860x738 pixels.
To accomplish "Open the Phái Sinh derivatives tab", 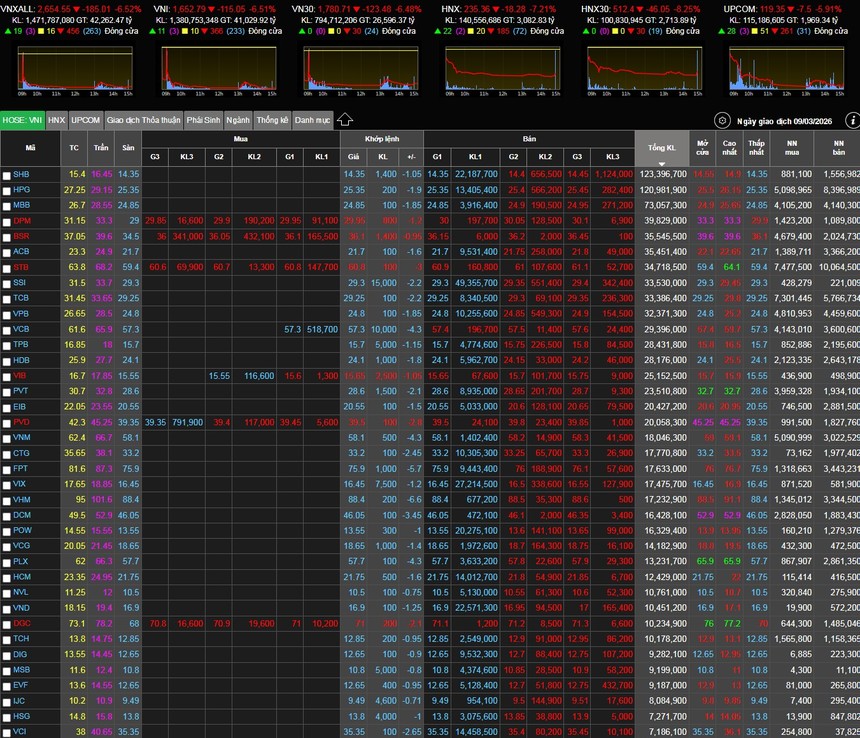I will click(203, 120).
